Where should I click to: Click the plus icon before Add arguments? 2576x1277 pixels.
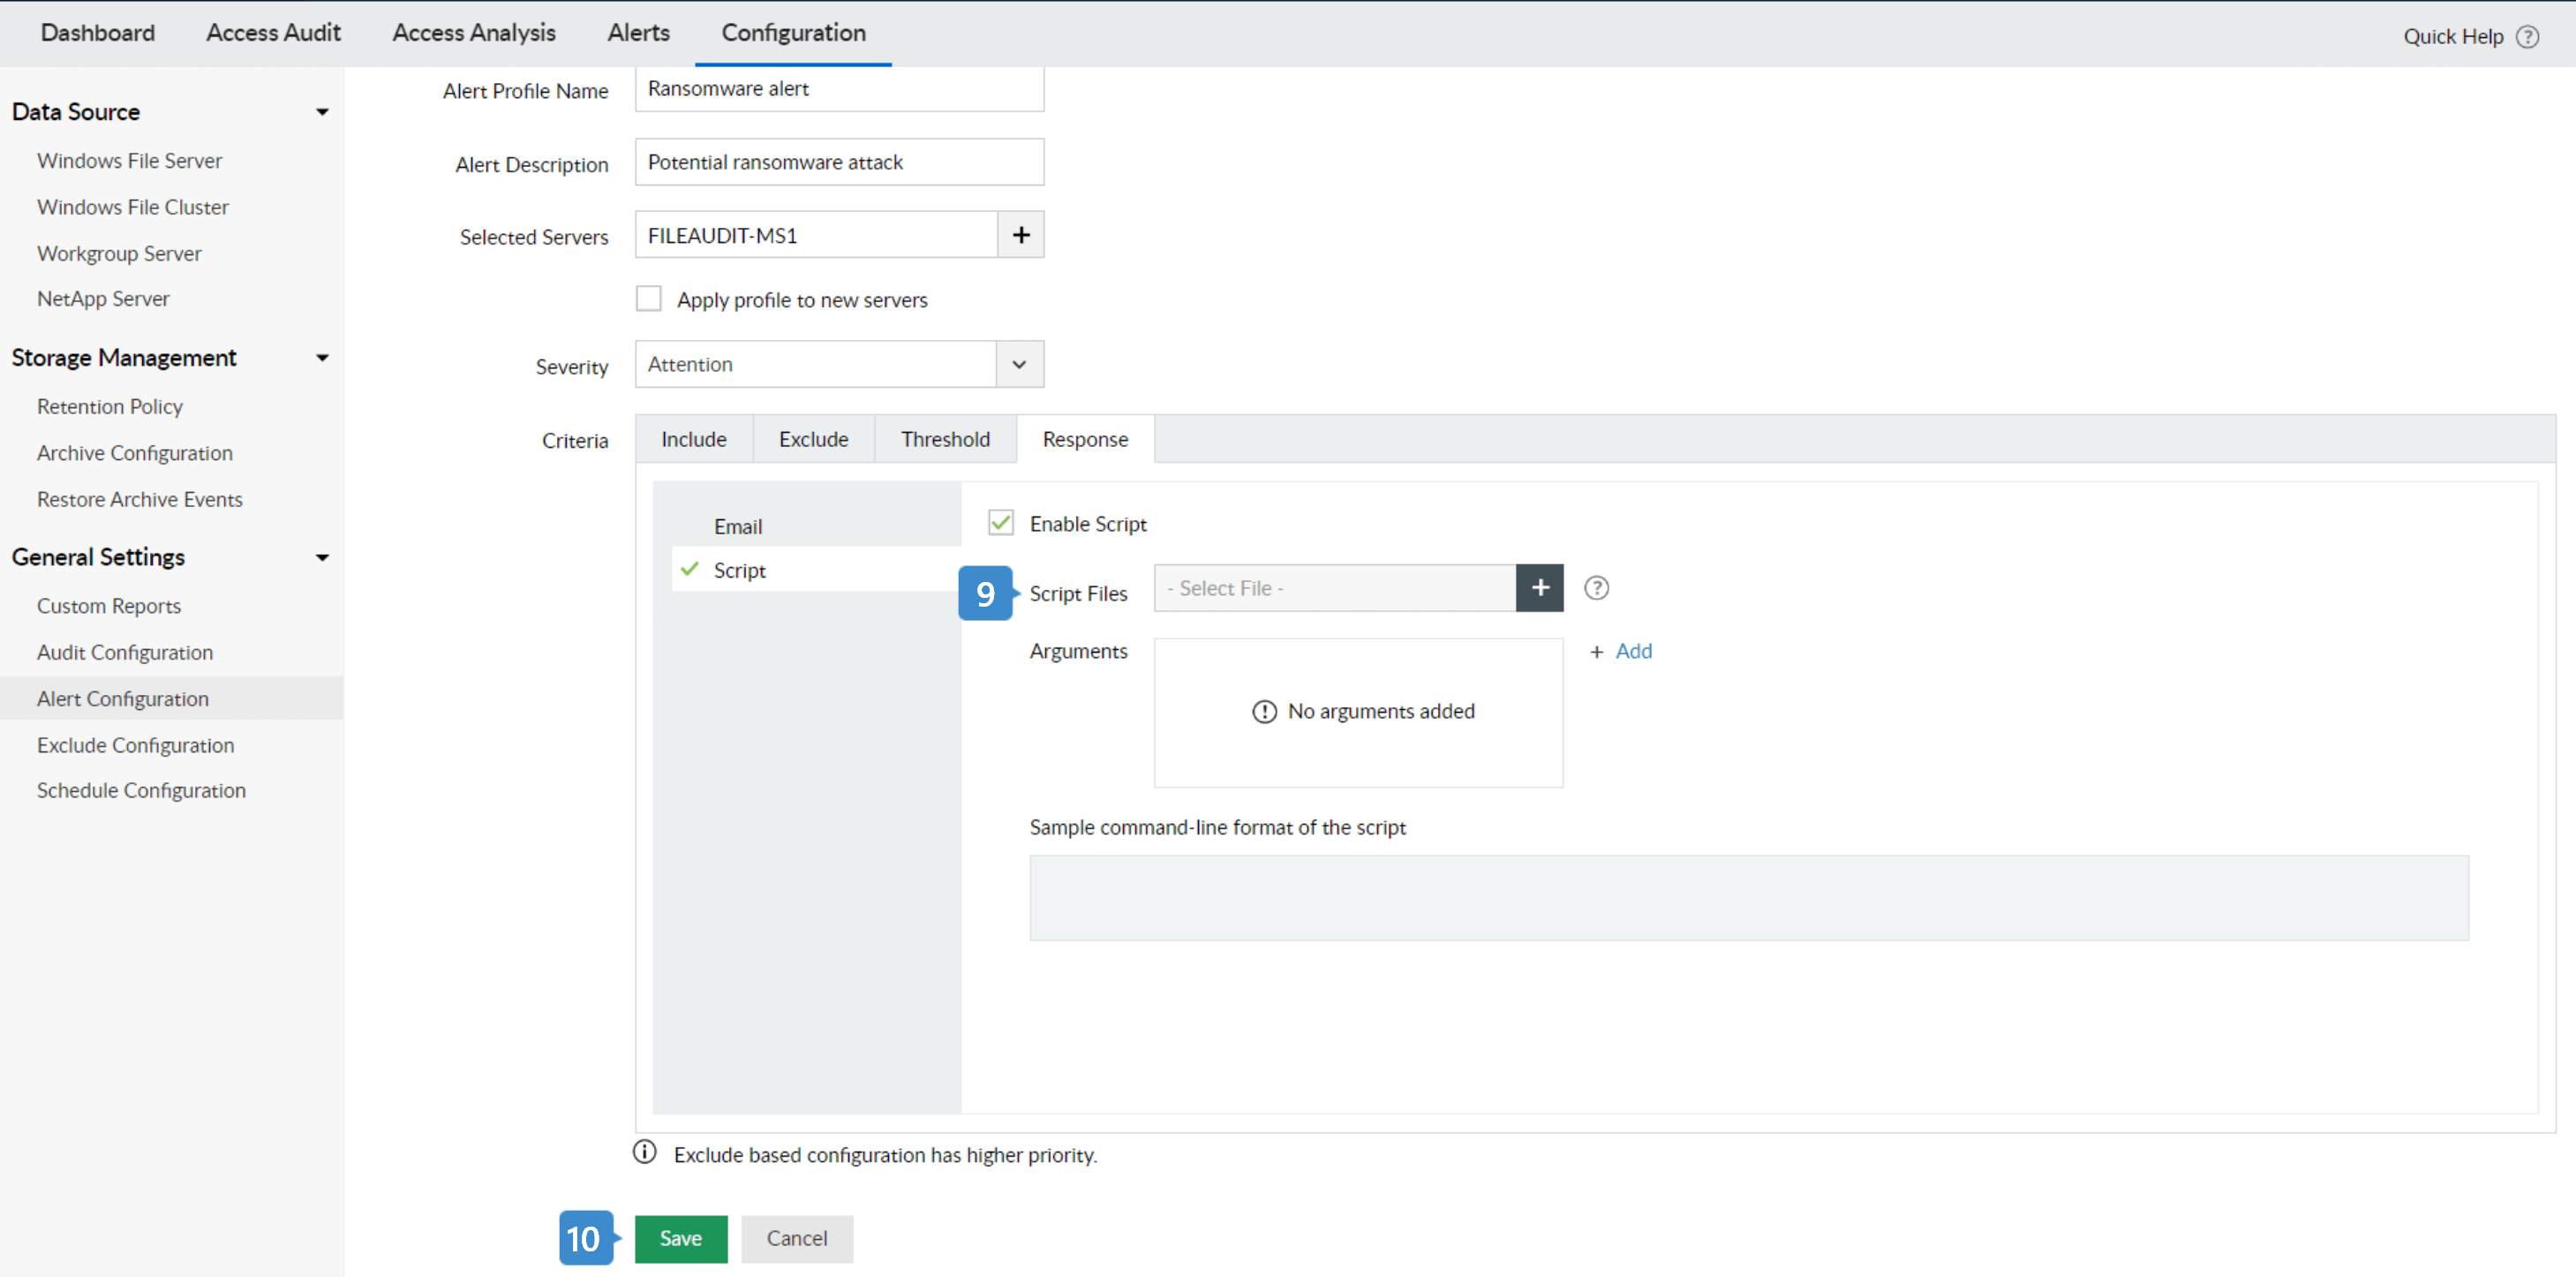coord(1596,652)
